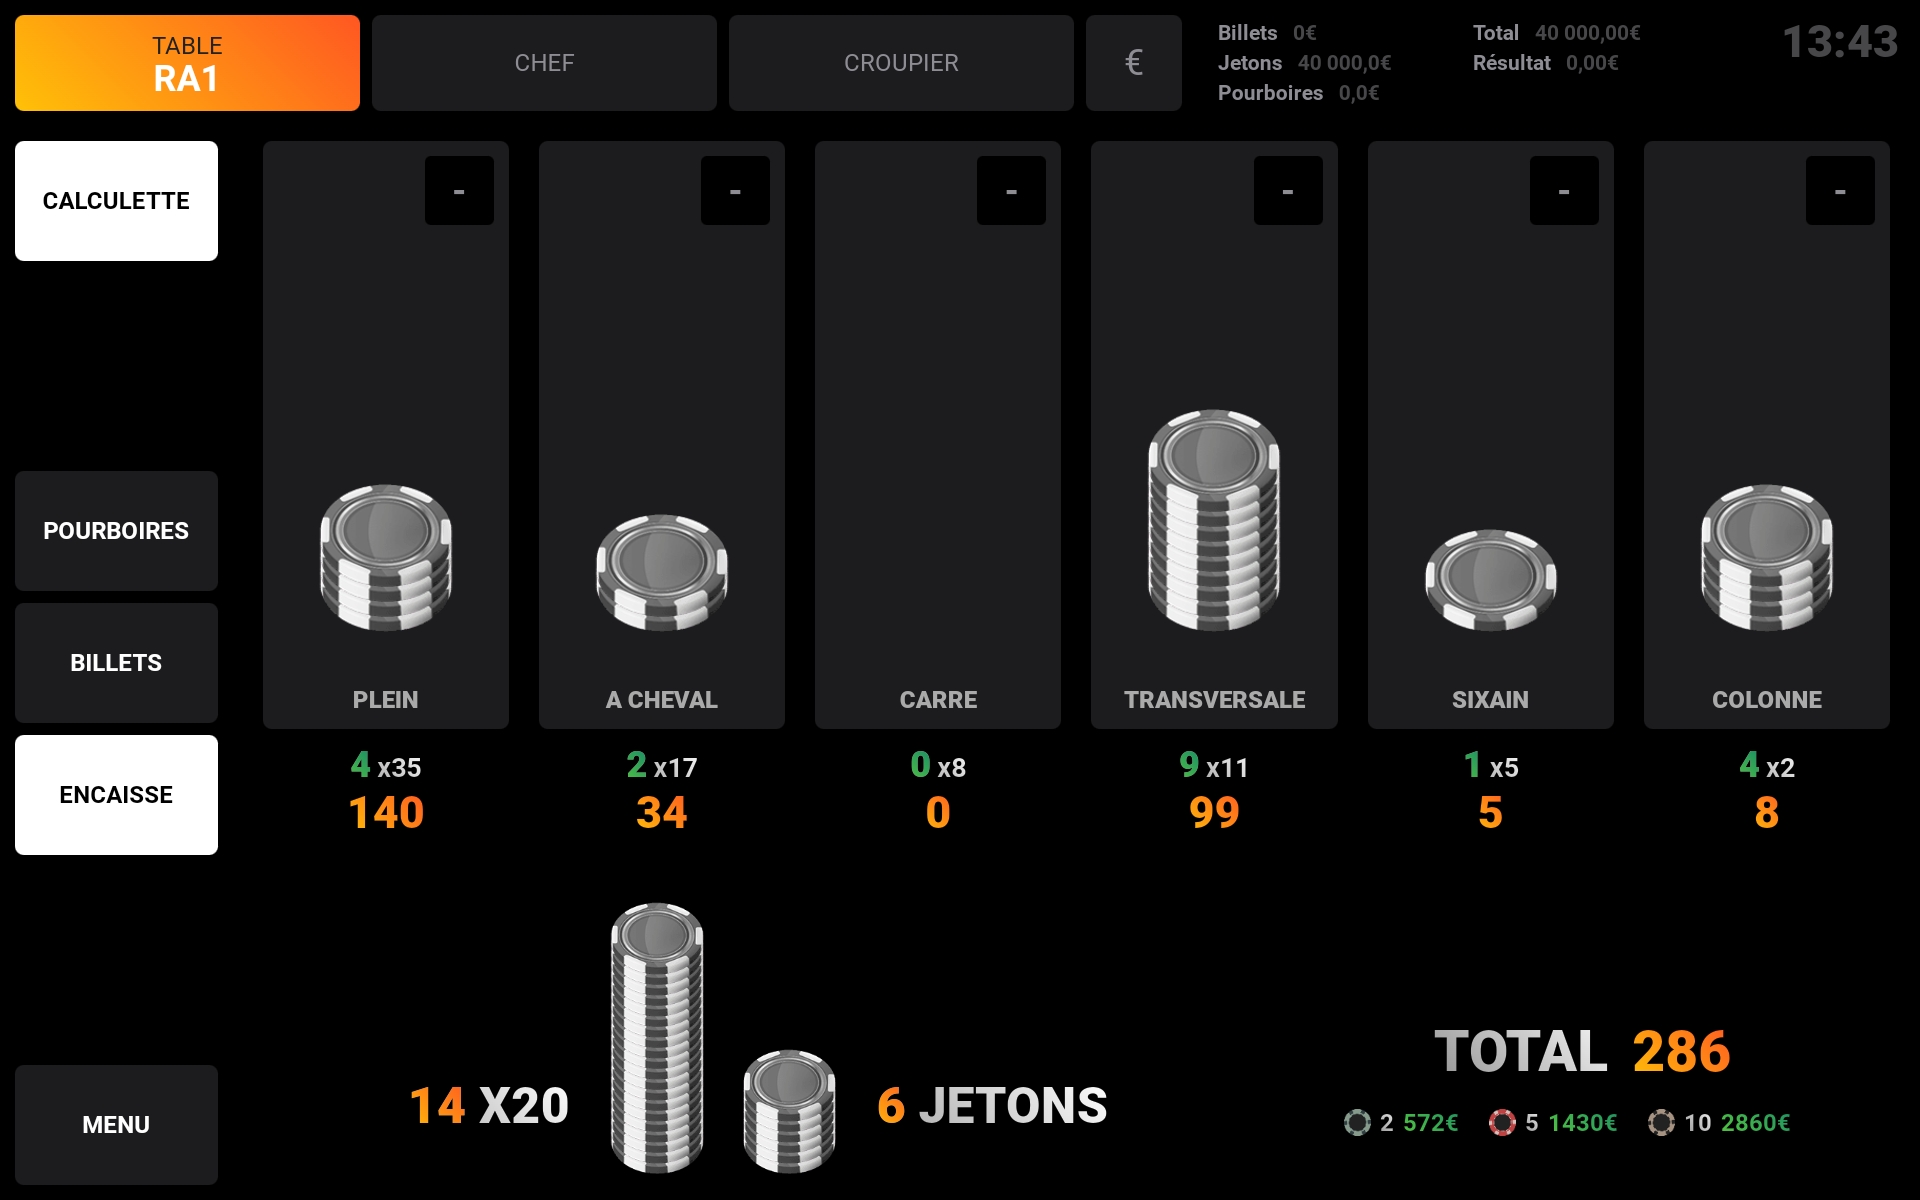The width and height of the screenshot is (1920, 1200).
Task: Click the euro currency button
Action: (1133, 63)
